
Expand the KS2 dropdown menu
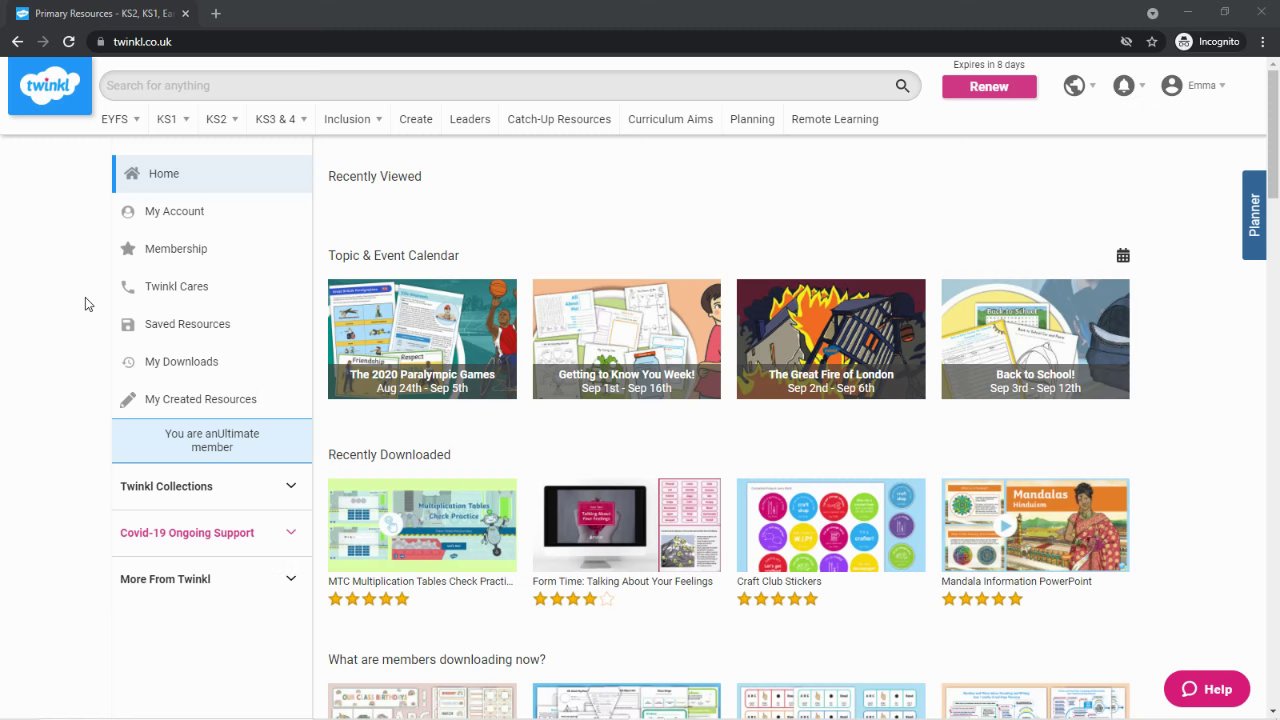point(222,119)
